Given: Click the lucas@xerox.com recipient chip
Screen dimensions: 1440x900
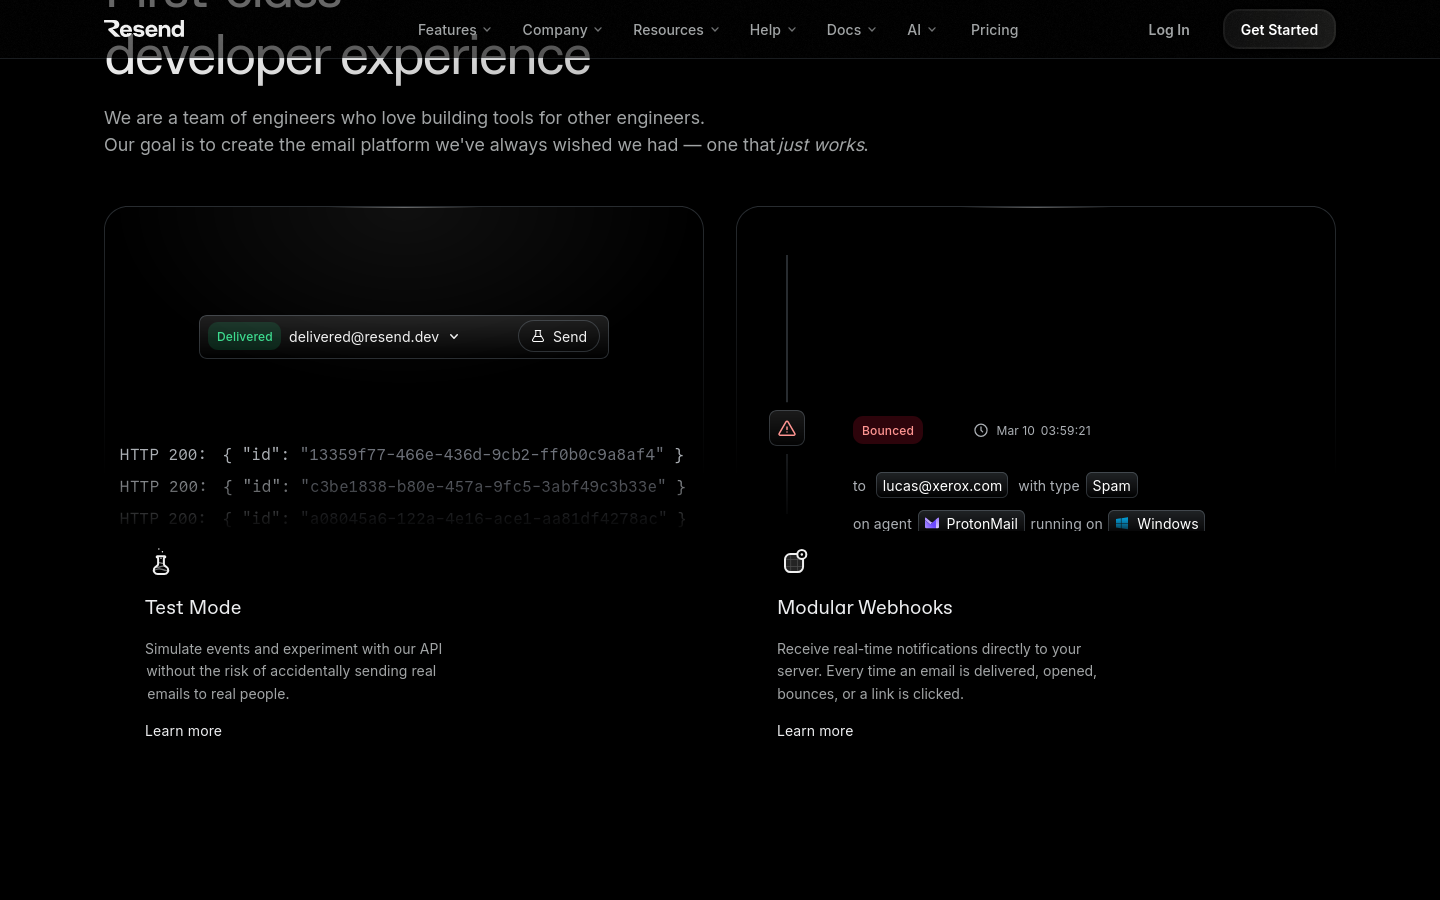Looking at the screenshot, I should pyautogui.click(x=942, y=485).
